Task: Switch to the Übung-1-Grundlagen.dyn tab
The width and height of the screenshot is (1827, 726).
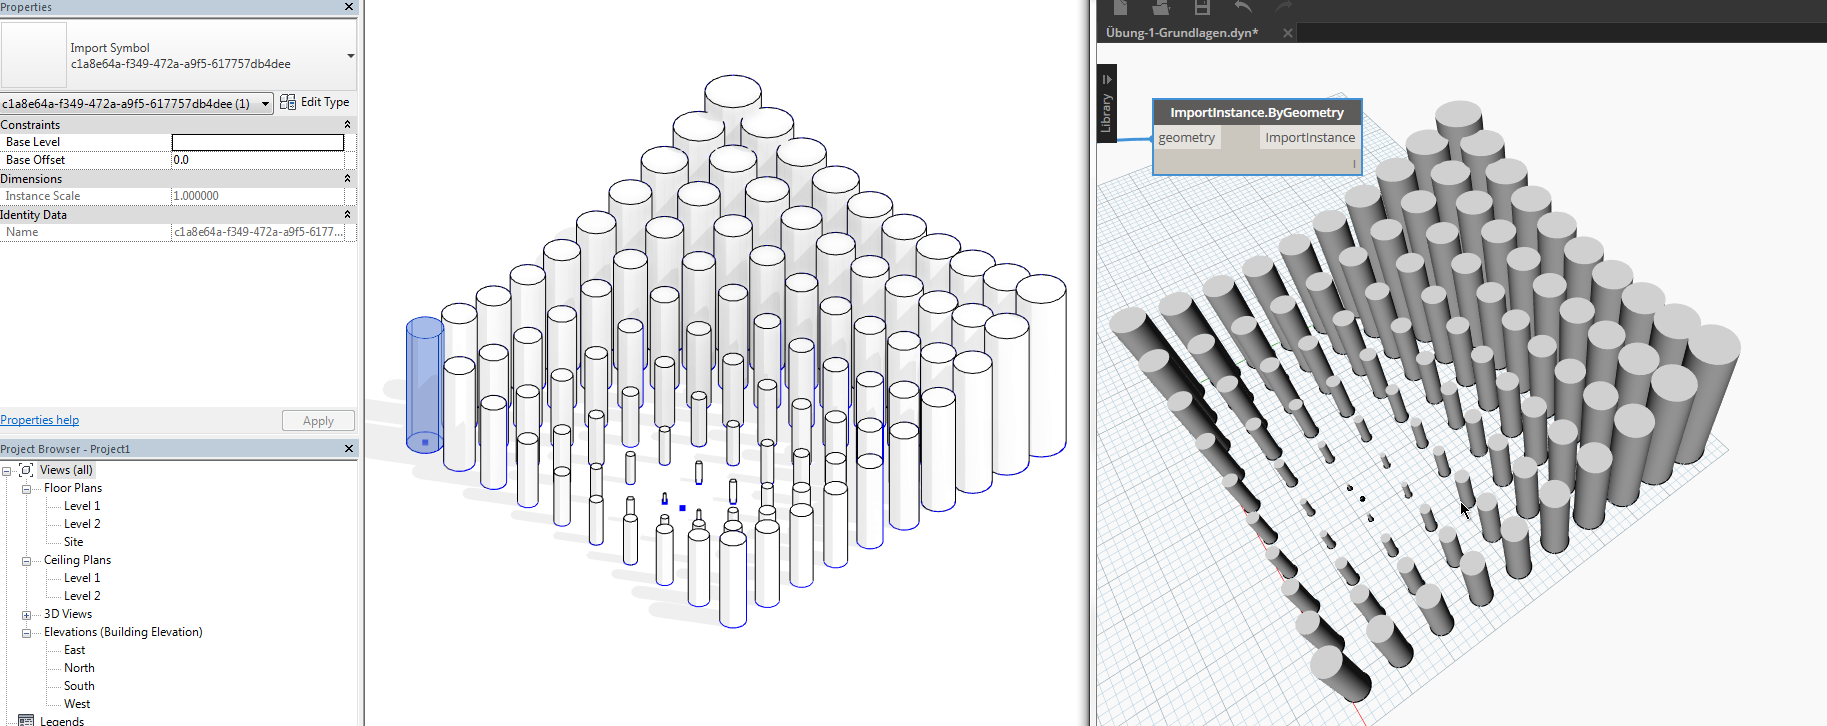Action: coord(1182,33)
